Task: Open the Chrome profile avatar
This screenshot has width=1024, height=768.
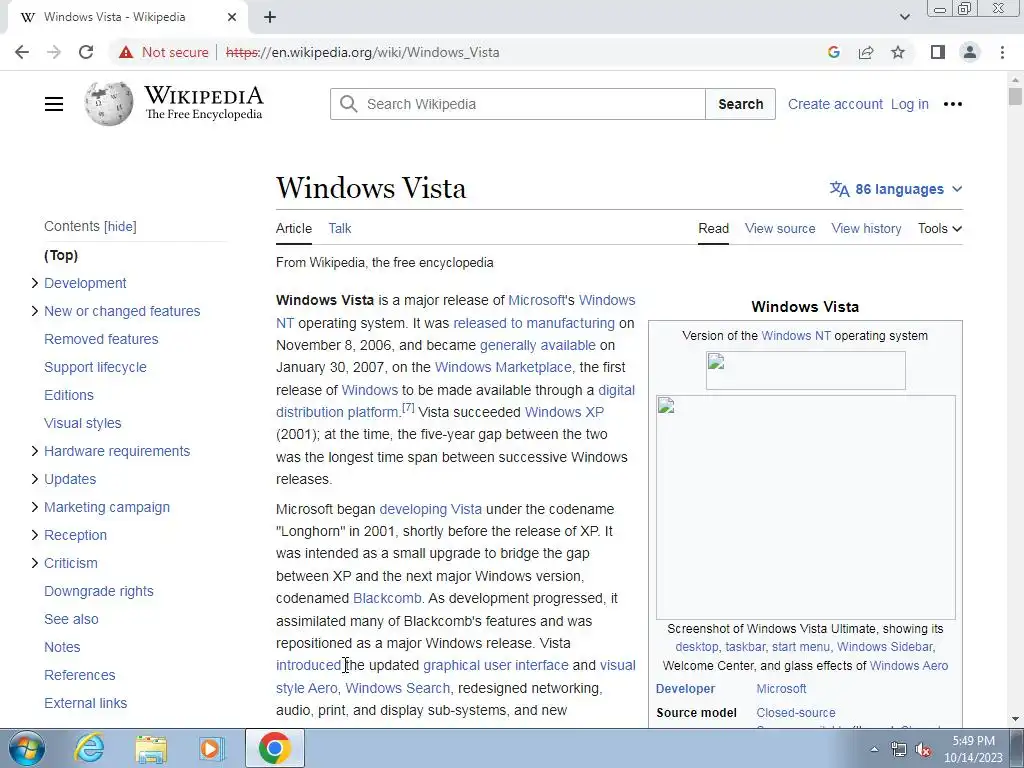Action: [970, 52]
